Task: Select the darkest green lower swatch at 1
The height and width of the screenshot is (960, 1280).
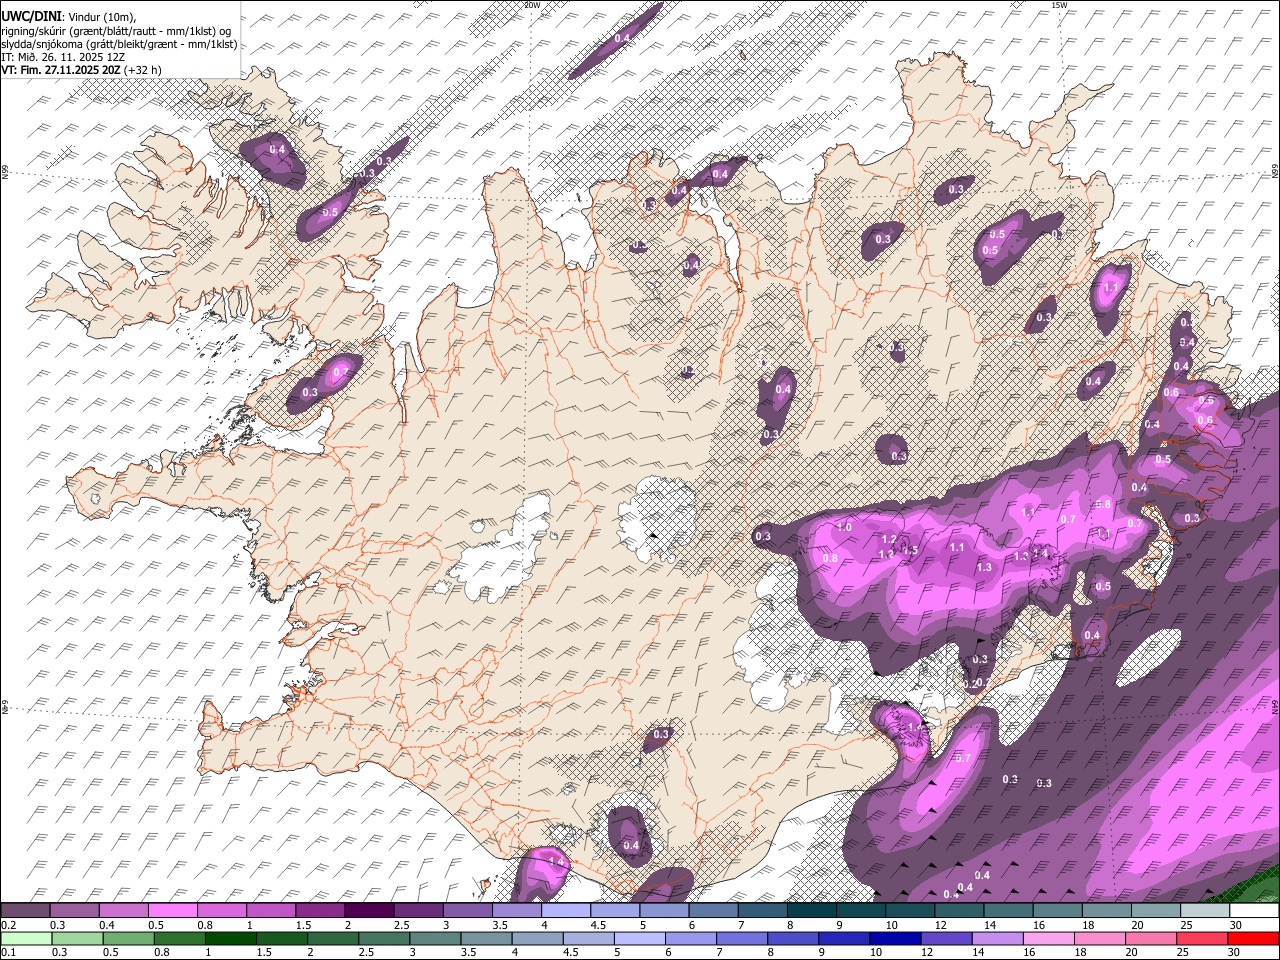Action: click(x=231, y=938)
